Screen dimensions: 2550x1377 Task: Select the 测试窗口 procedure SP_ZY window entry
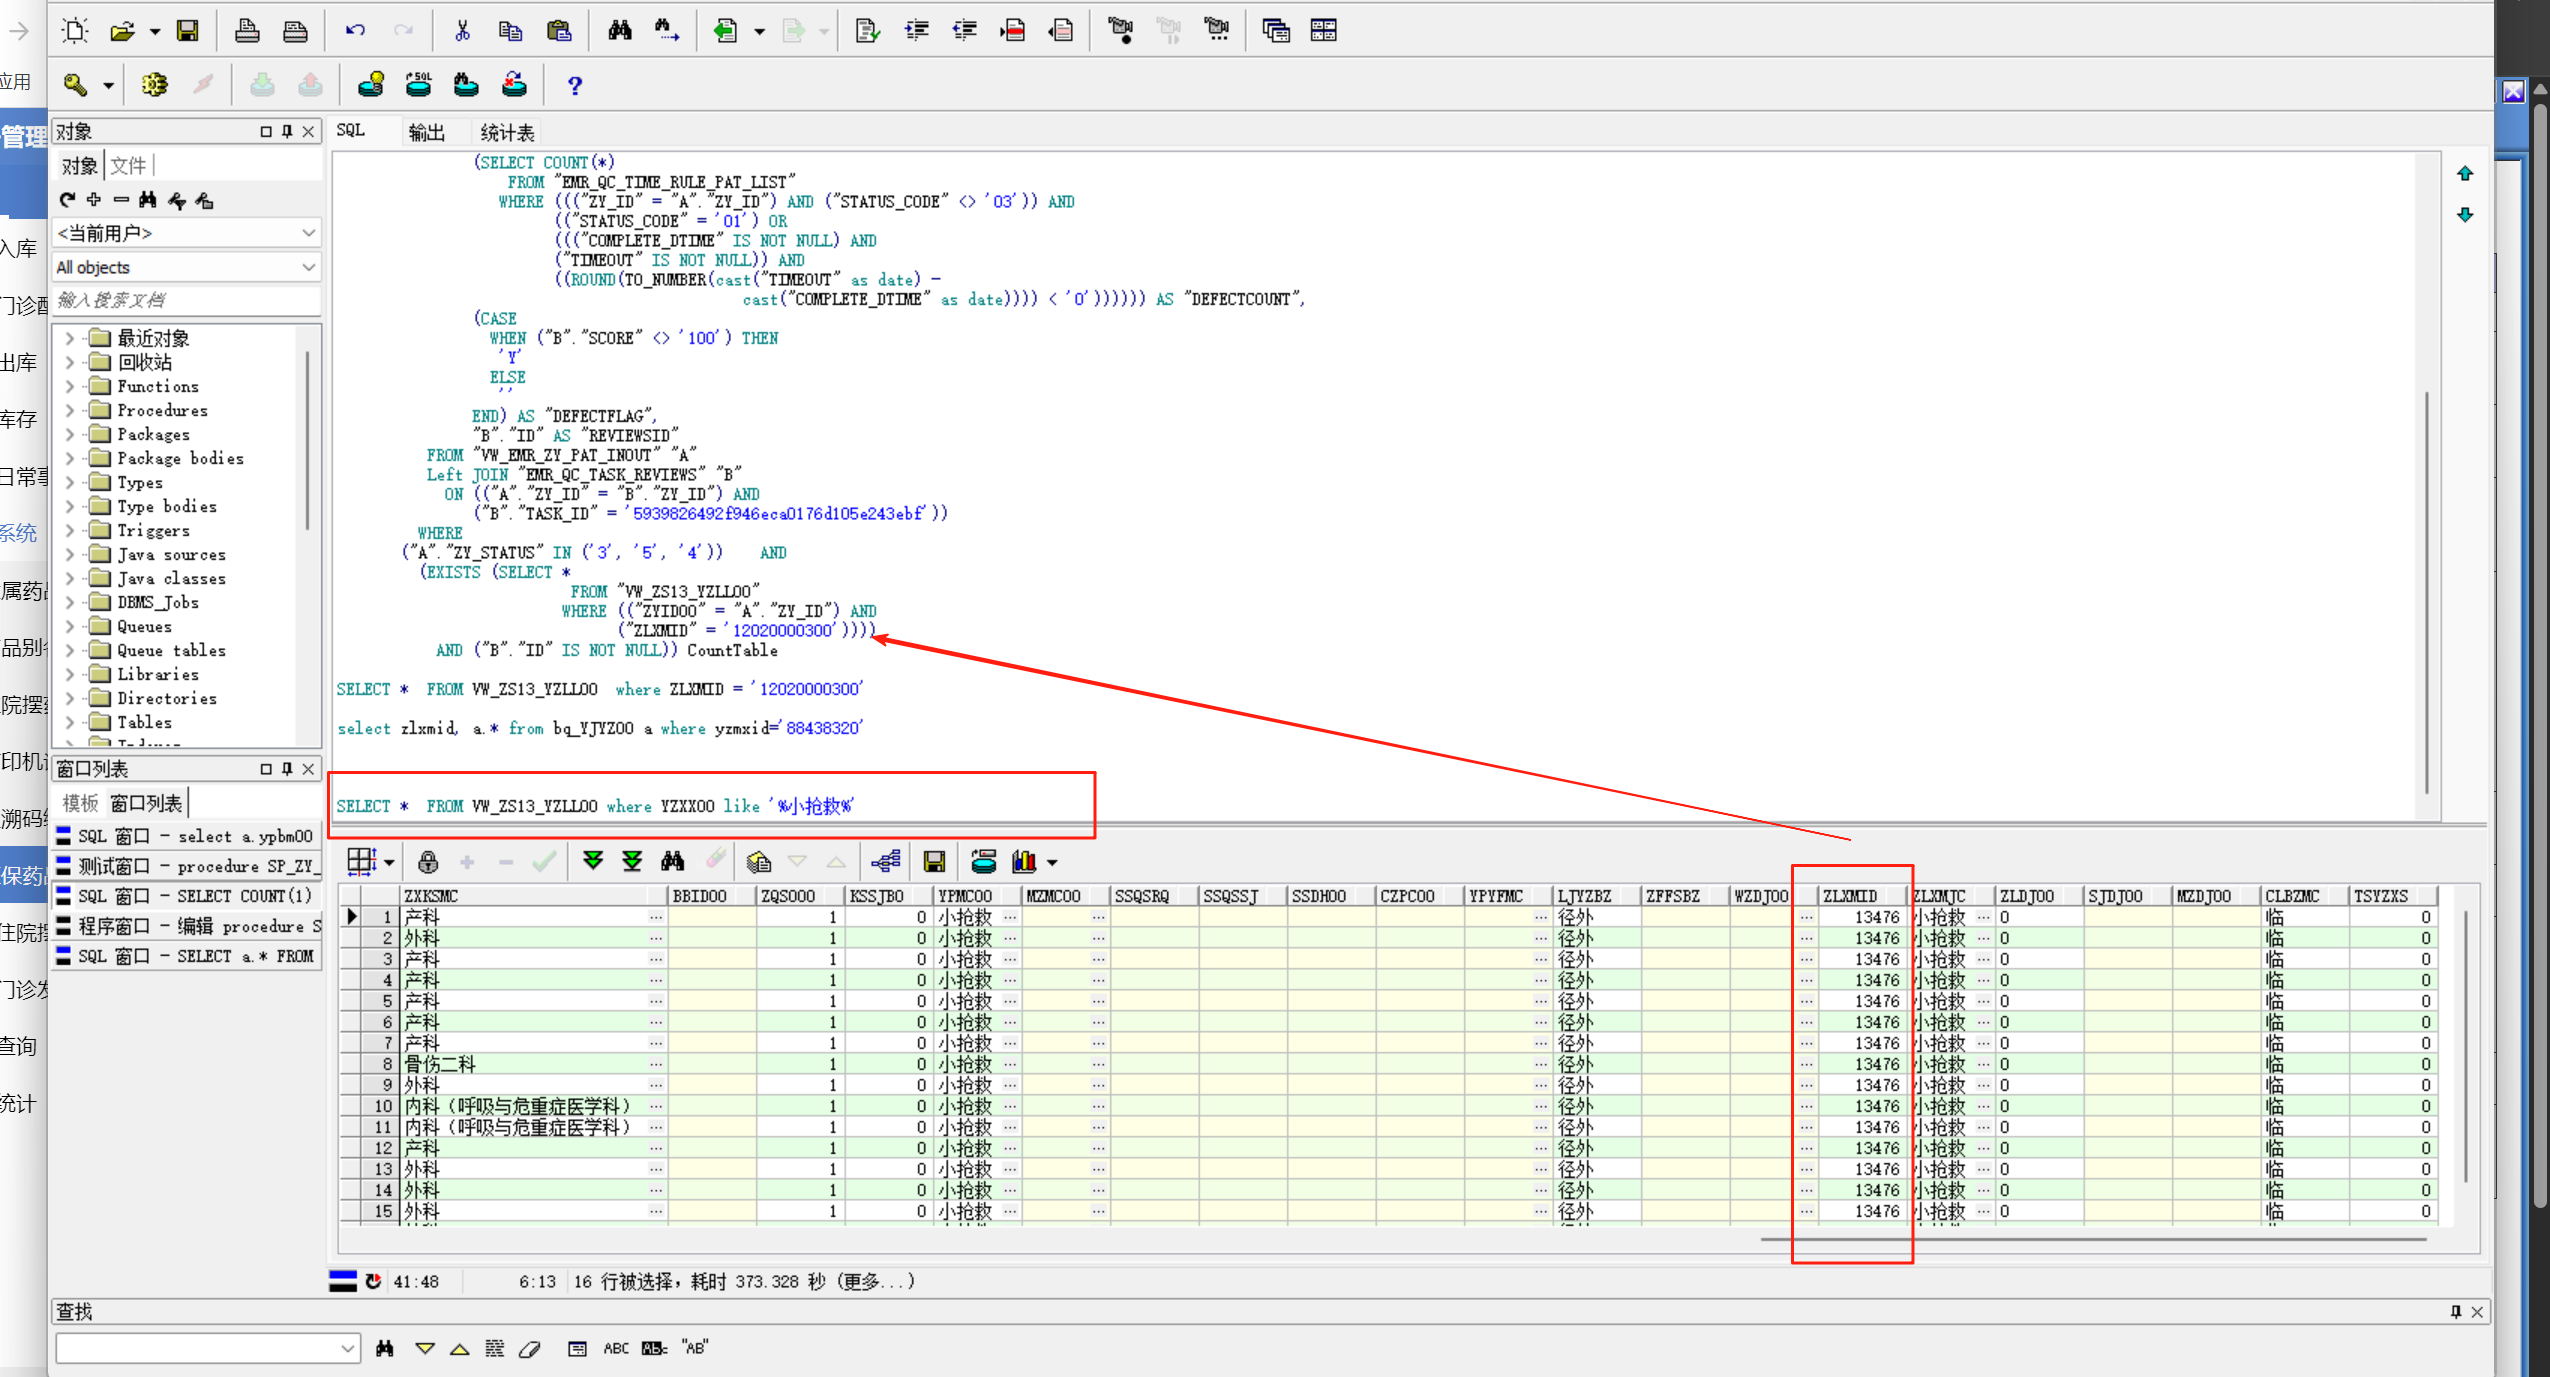click(x=190, y=866)
